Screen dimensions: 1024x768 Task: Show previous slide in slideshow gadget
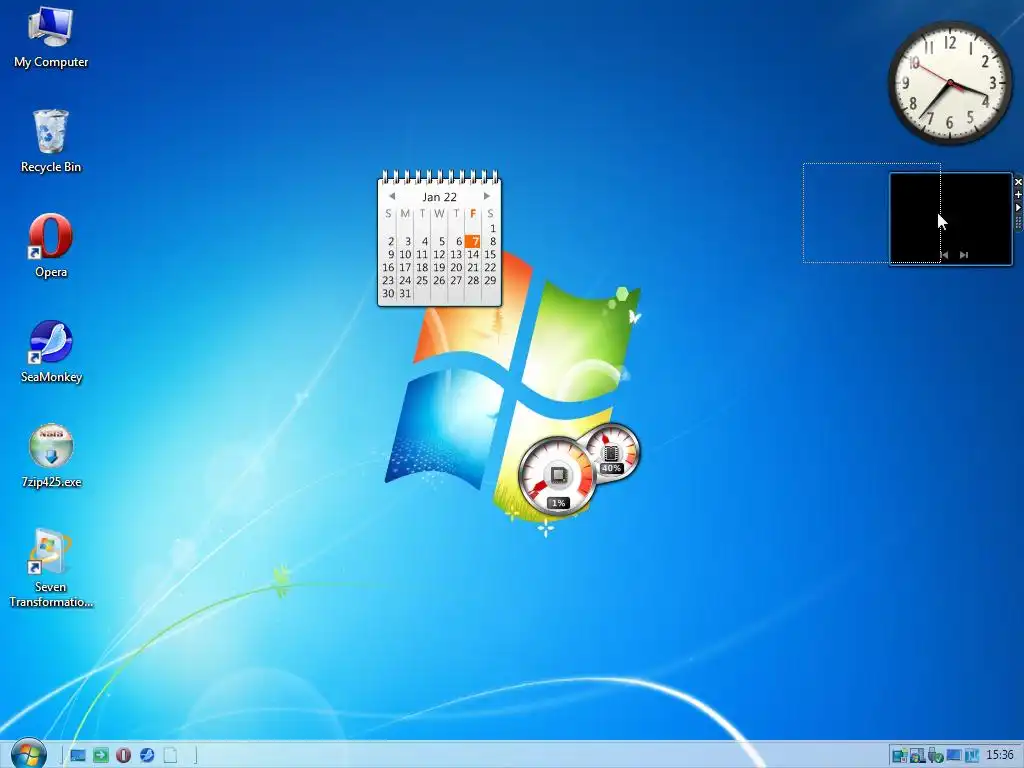click(944, 255)
